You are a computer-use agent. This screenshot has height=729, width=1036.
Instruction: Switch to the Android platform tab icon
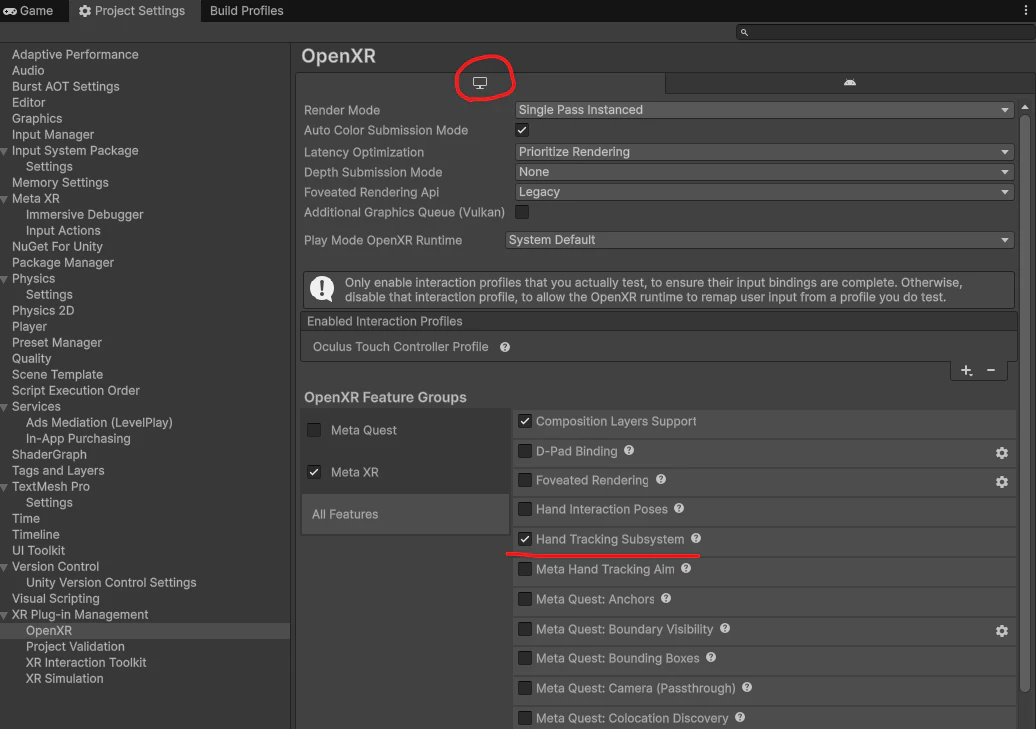850,82
